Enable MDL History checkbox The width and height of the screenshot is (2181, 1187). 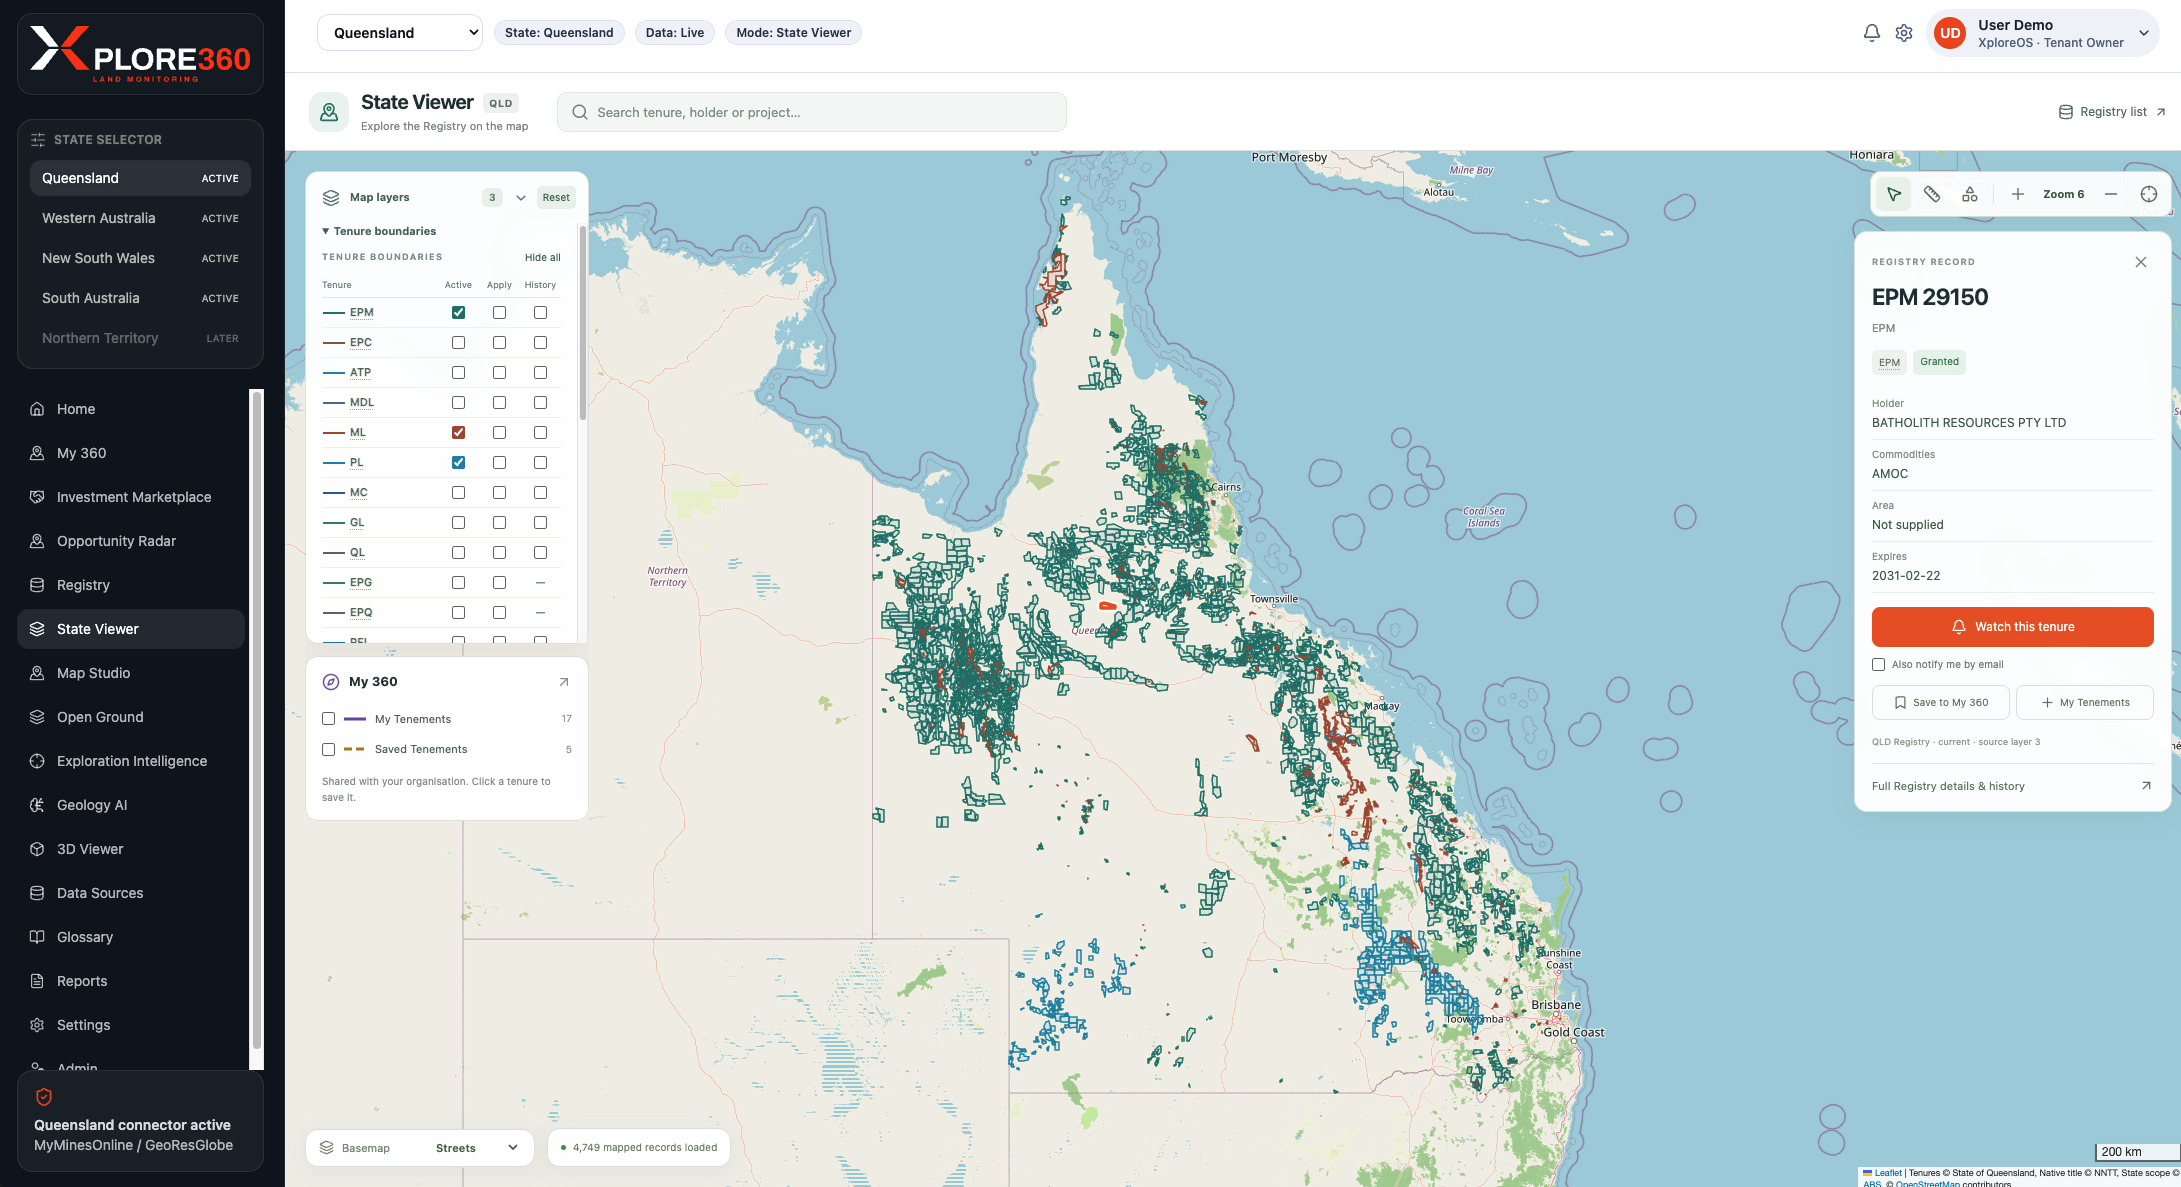click(540, 403)
